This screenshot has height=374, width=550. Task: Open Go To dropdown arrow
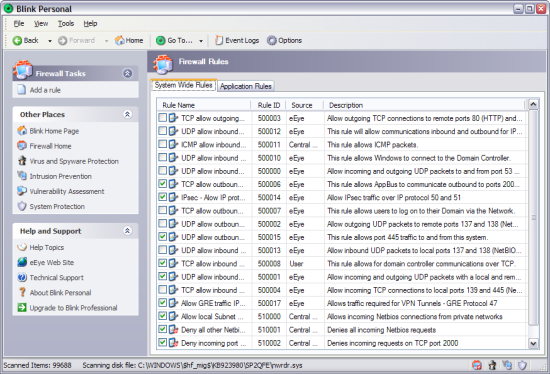201,41
